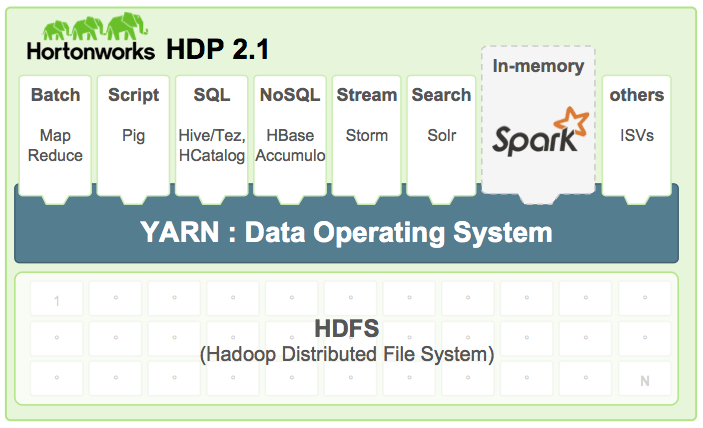Image resolution: width=703 pixels, height=428 pixels.
Task: Pick HBase Accumulo under NoSQL
Action: pyautogui.click(x=289, y=145)
